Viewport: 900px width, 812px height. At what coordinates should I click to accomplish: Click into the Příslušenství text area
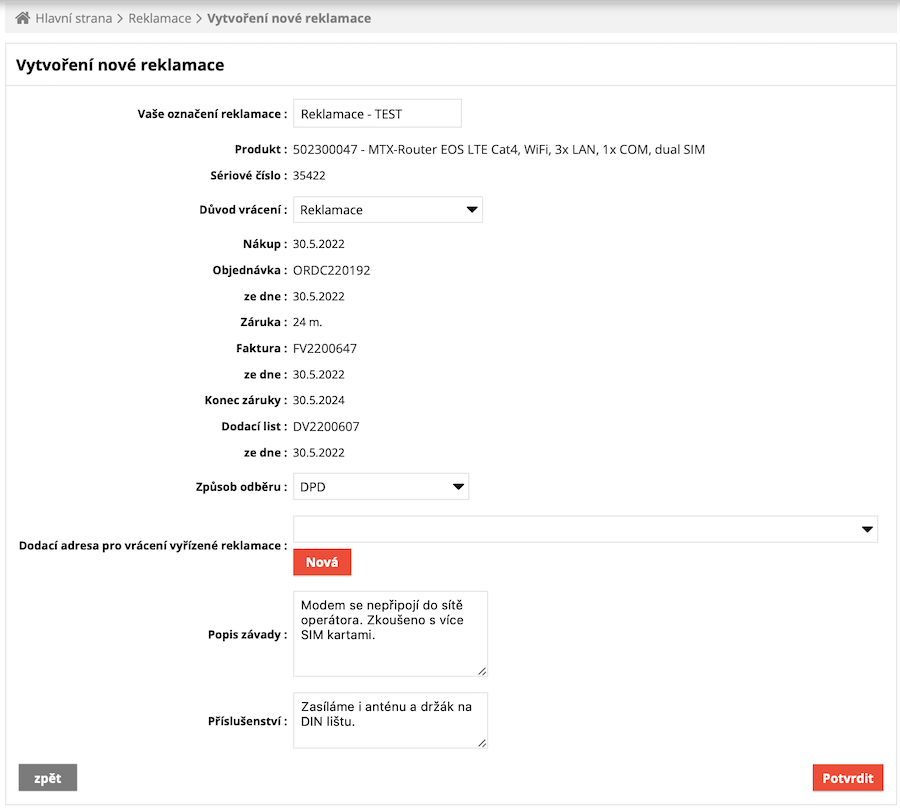[x=389, y=720]
